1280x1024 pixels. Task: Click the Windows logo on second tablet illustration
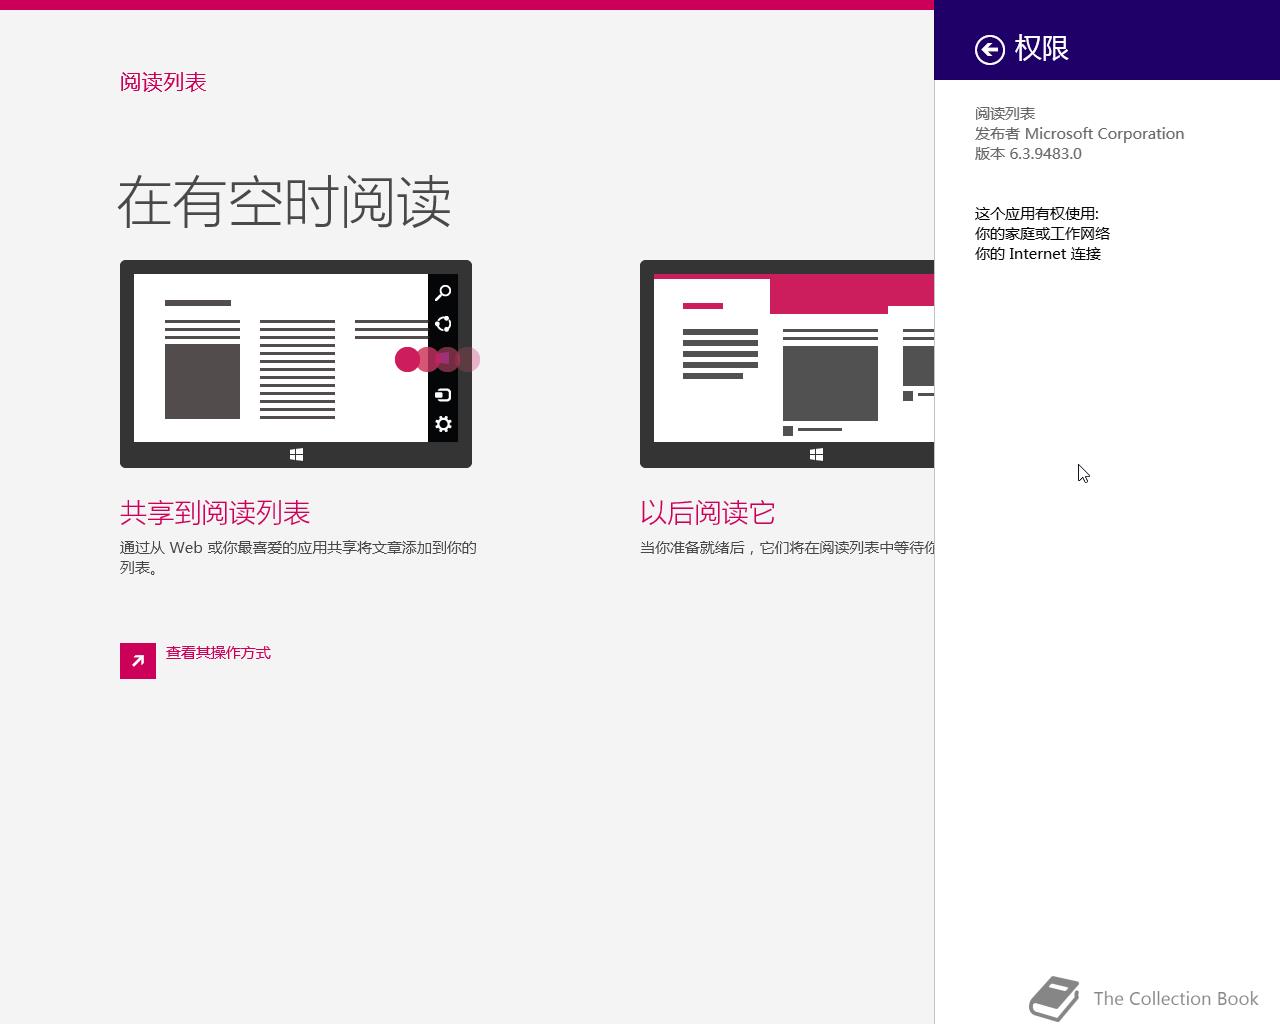click(x=816, y=455)
